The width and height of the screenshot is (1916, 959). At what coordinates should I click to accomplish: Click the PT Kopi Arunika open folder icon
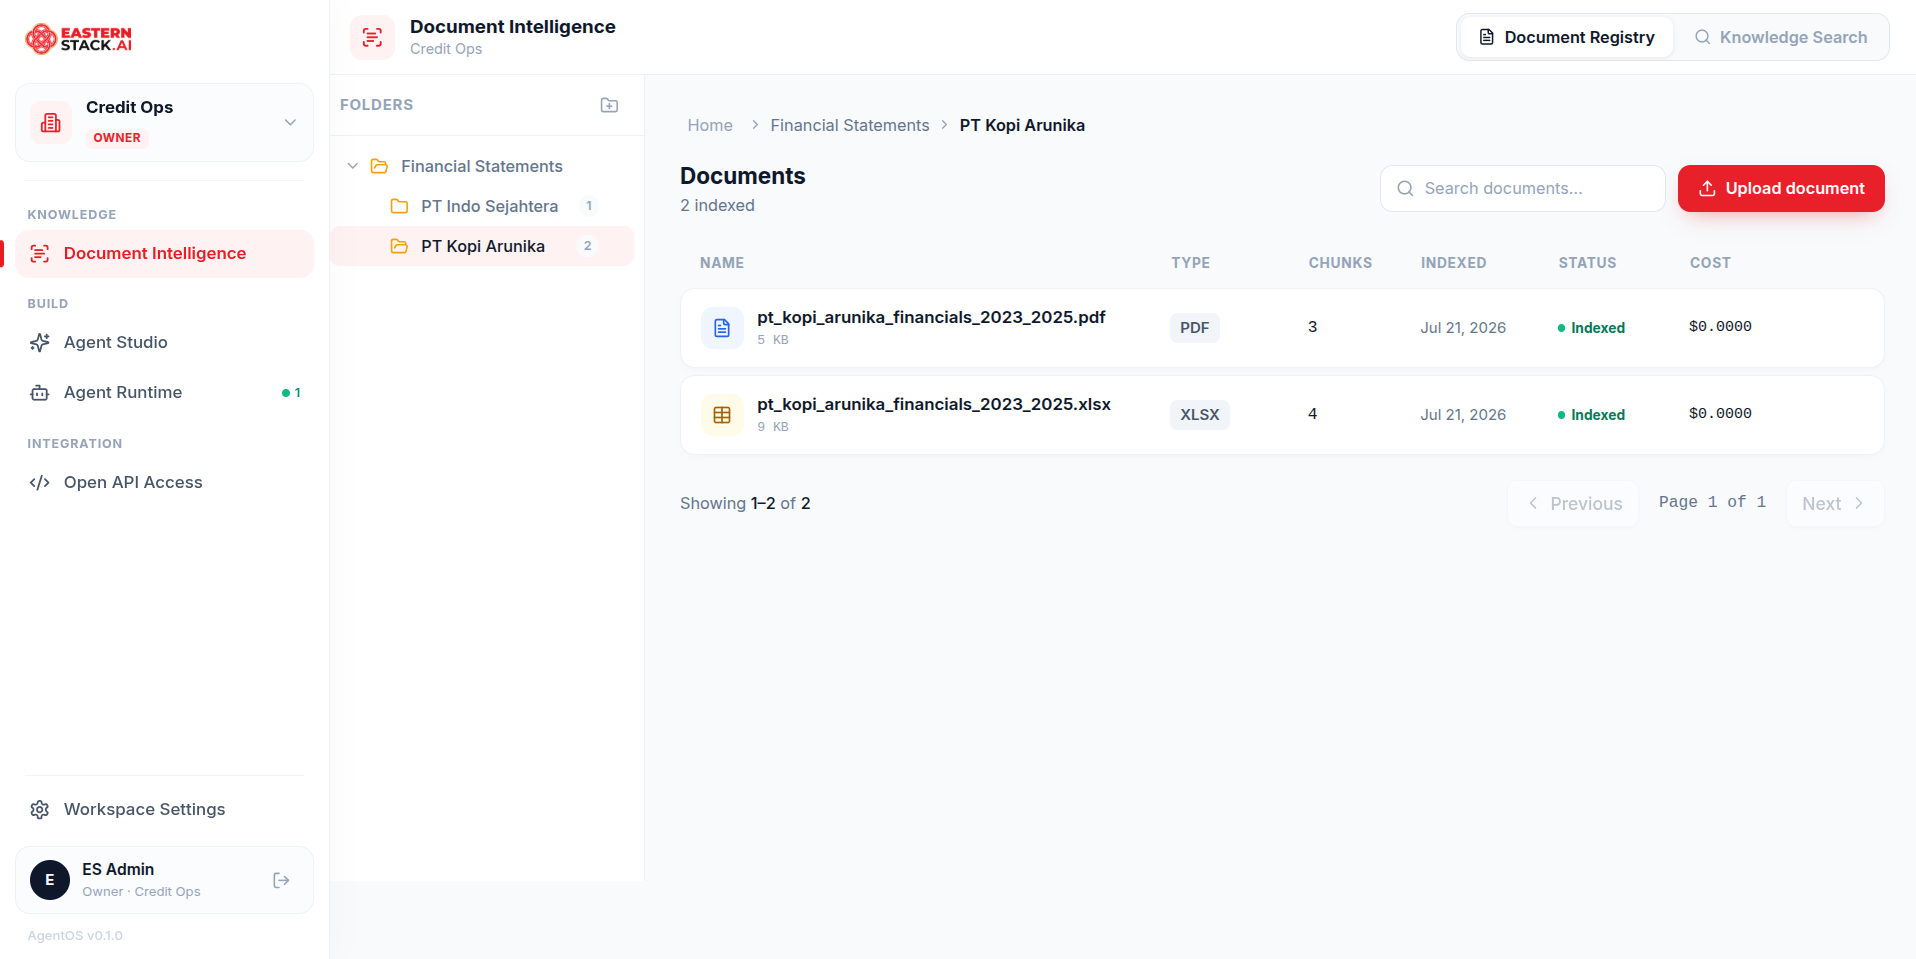(x=399, y=246)
